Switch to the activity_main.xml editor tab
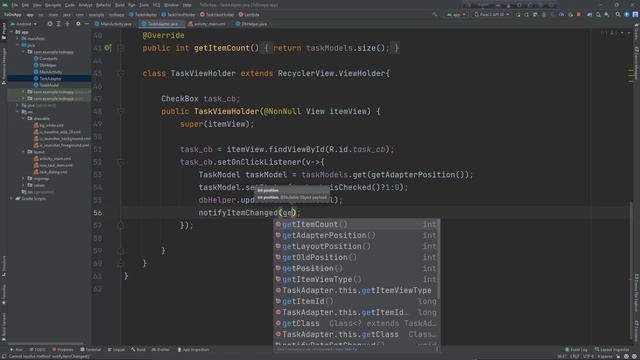Screen dimensions: 640x360 (x=208, y=24)
